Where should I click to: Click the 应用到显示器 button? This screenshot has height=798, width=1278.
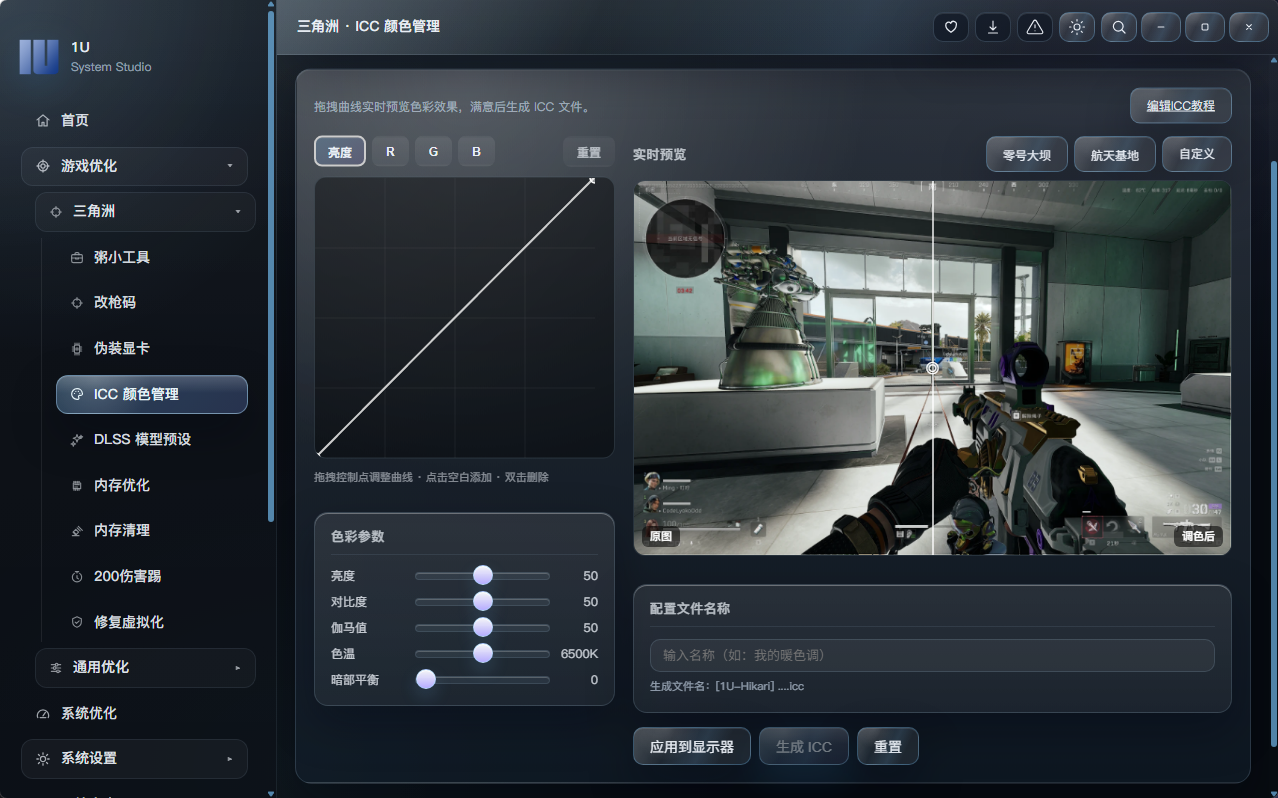coord(692,746)
